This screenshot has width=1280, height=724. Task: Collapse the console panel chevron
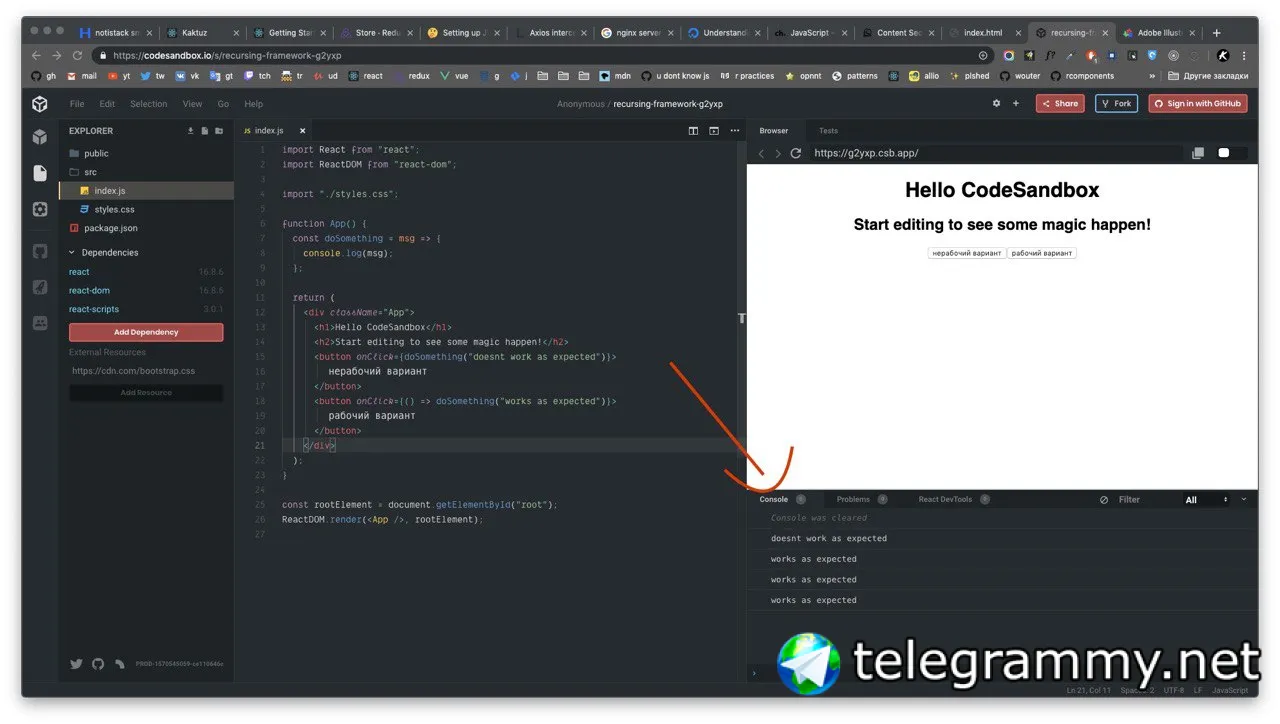tap(1244, 499)
